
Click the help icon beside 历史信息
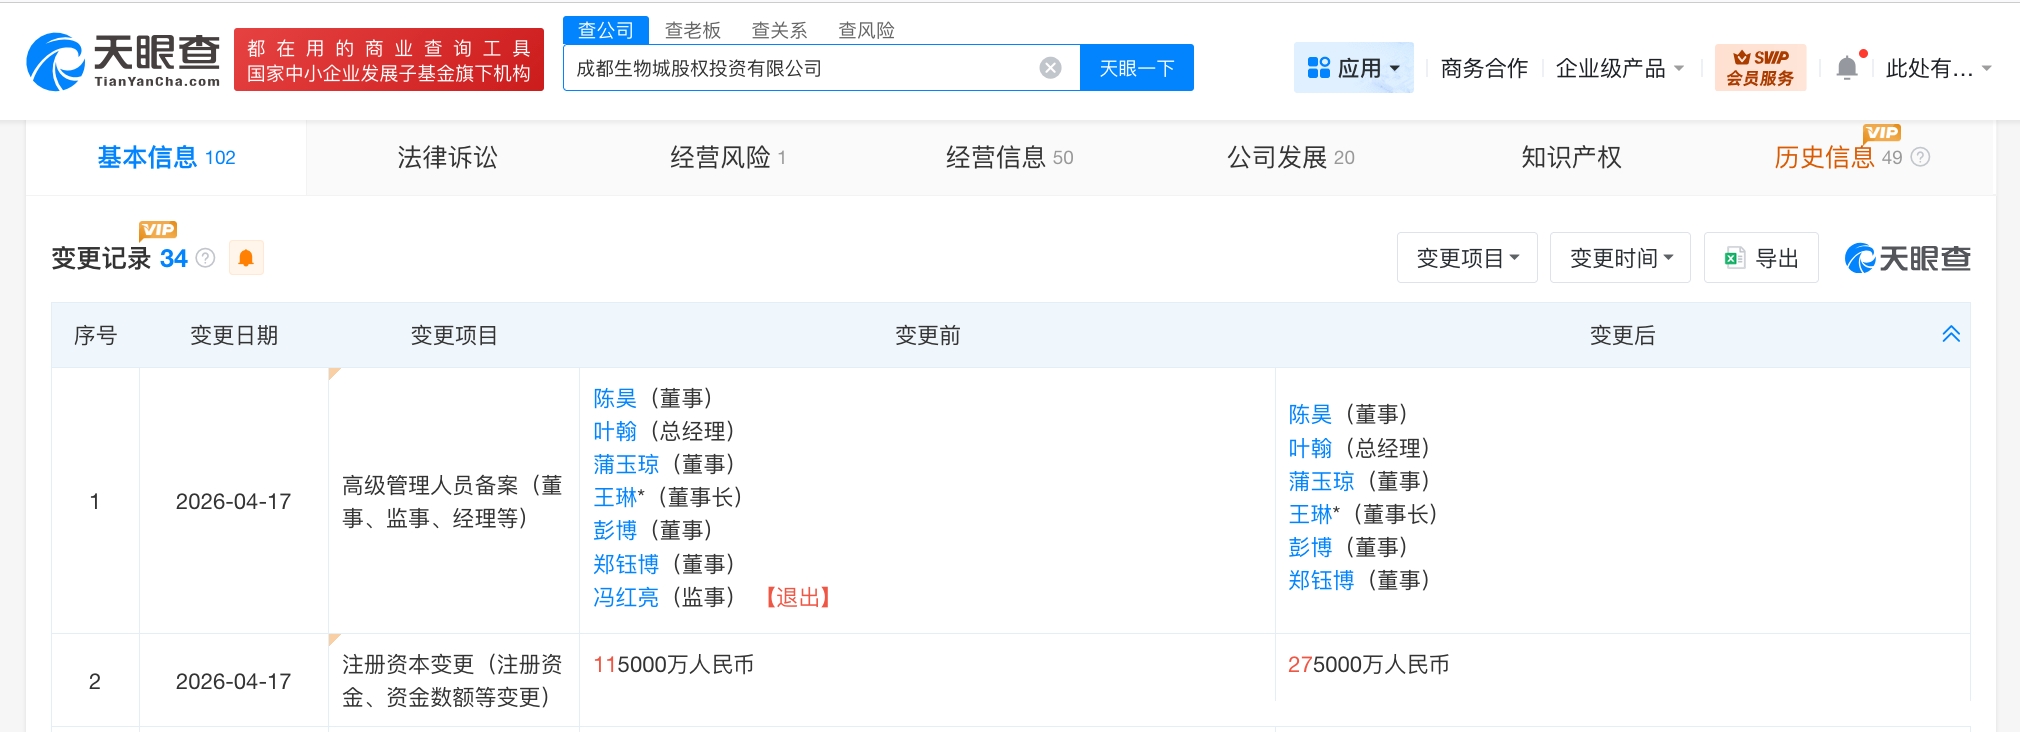coord(1920,157)
